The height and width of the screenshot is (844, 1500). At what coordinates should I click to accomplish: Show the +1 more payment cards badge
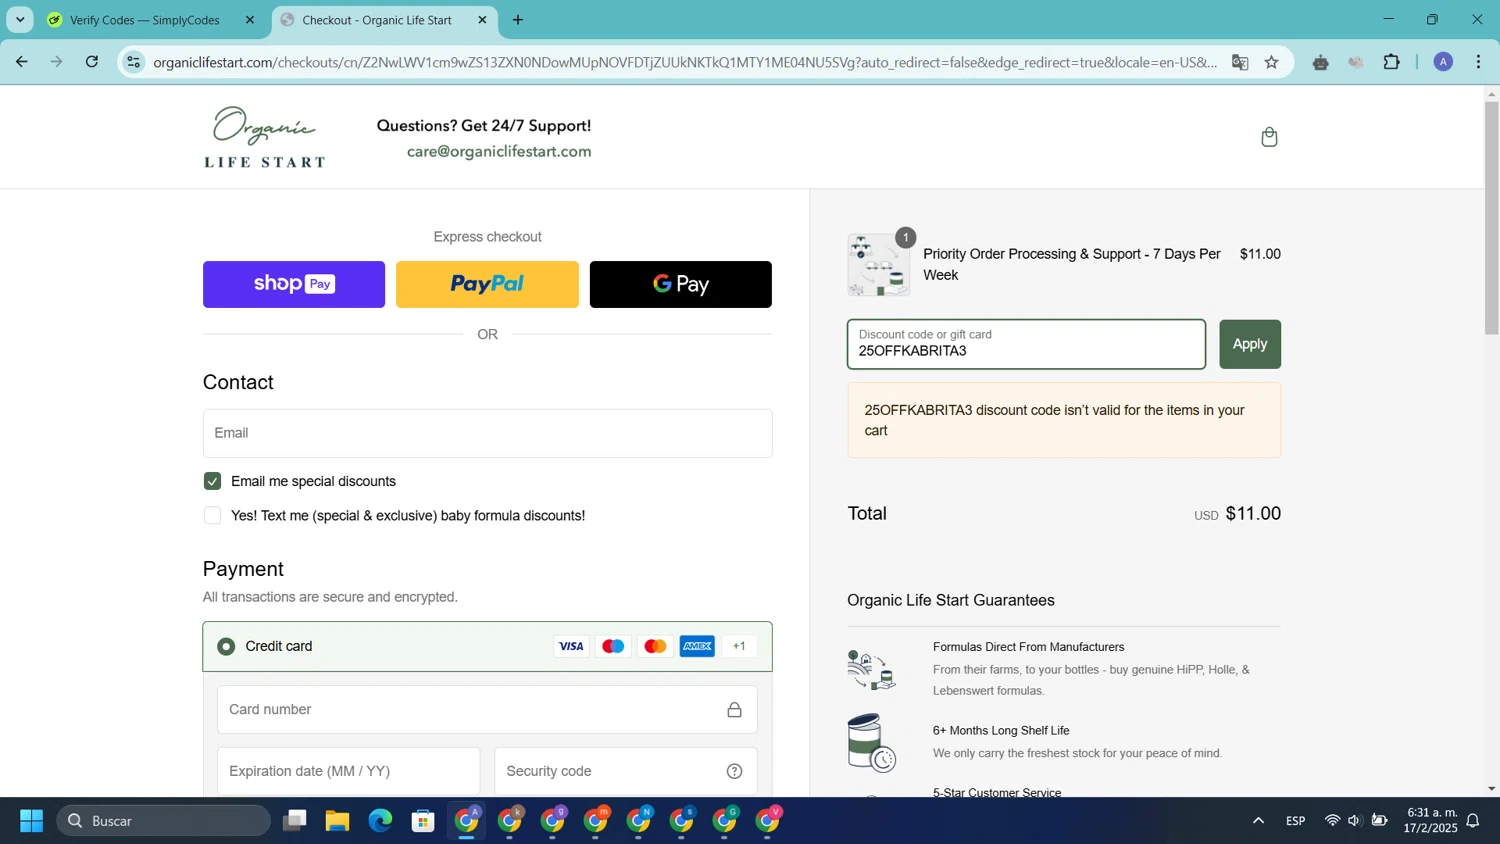tap(739, 646)
